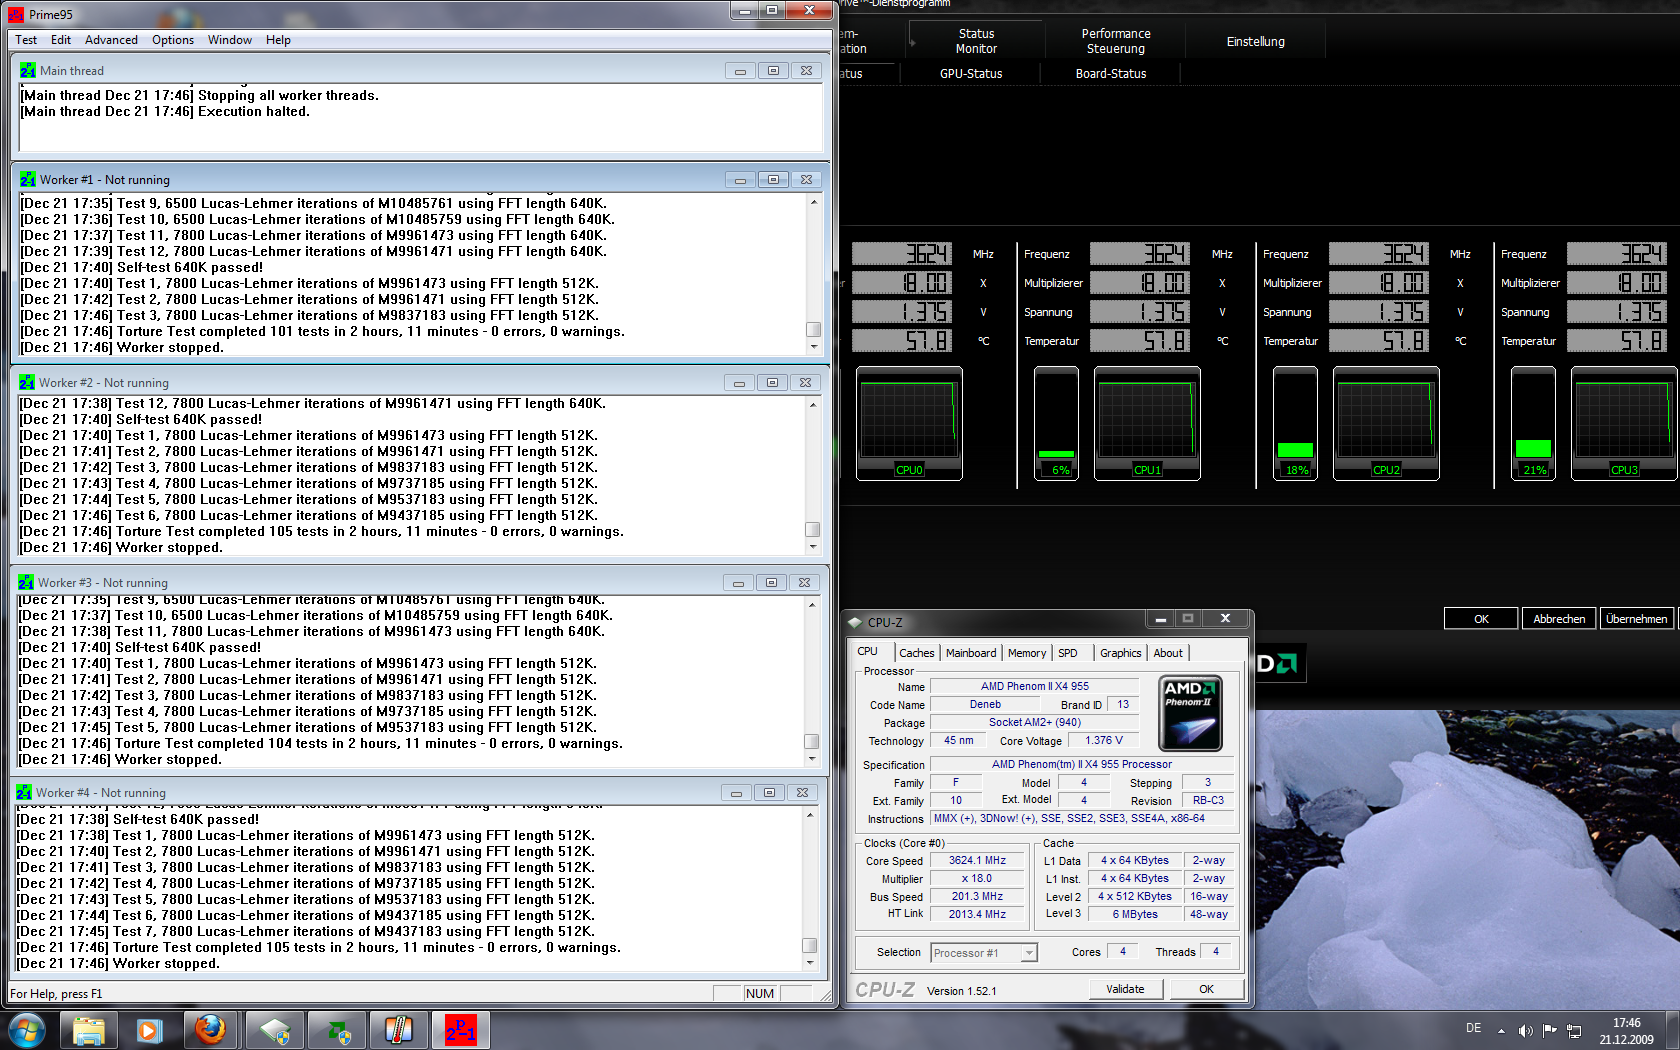Launch Windows Media Player from the taskbar
The width and height of the screenshot is (1680, 1050).
tap(149, 1030)
